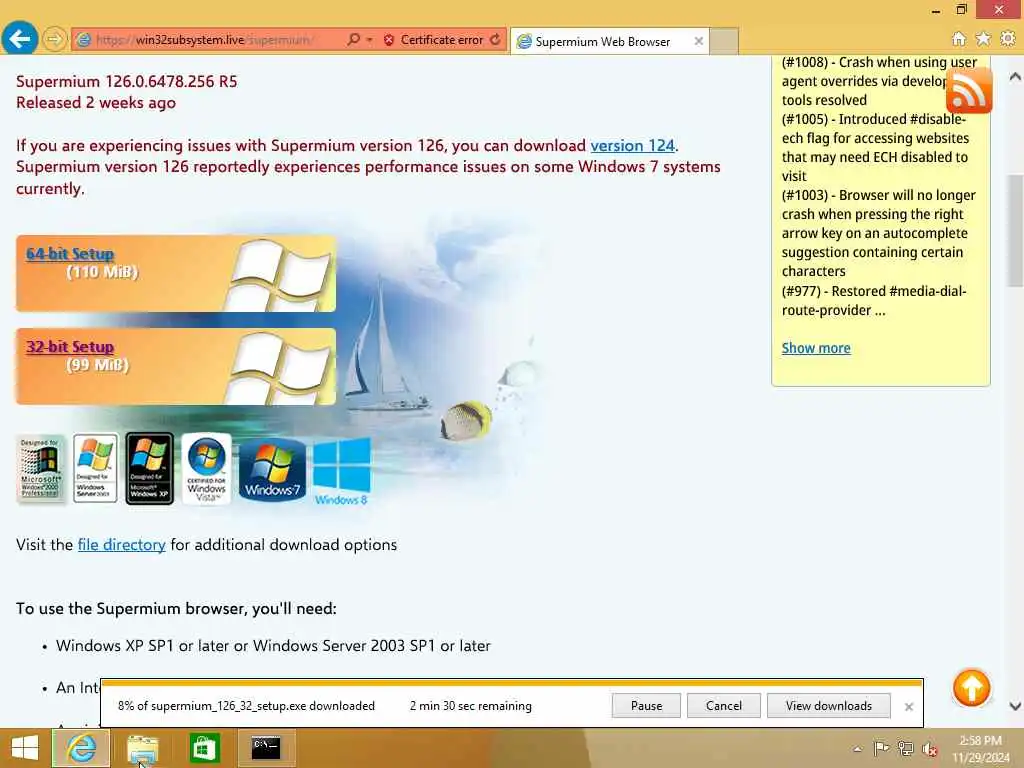Go to the home page icon

coord(959,39)
